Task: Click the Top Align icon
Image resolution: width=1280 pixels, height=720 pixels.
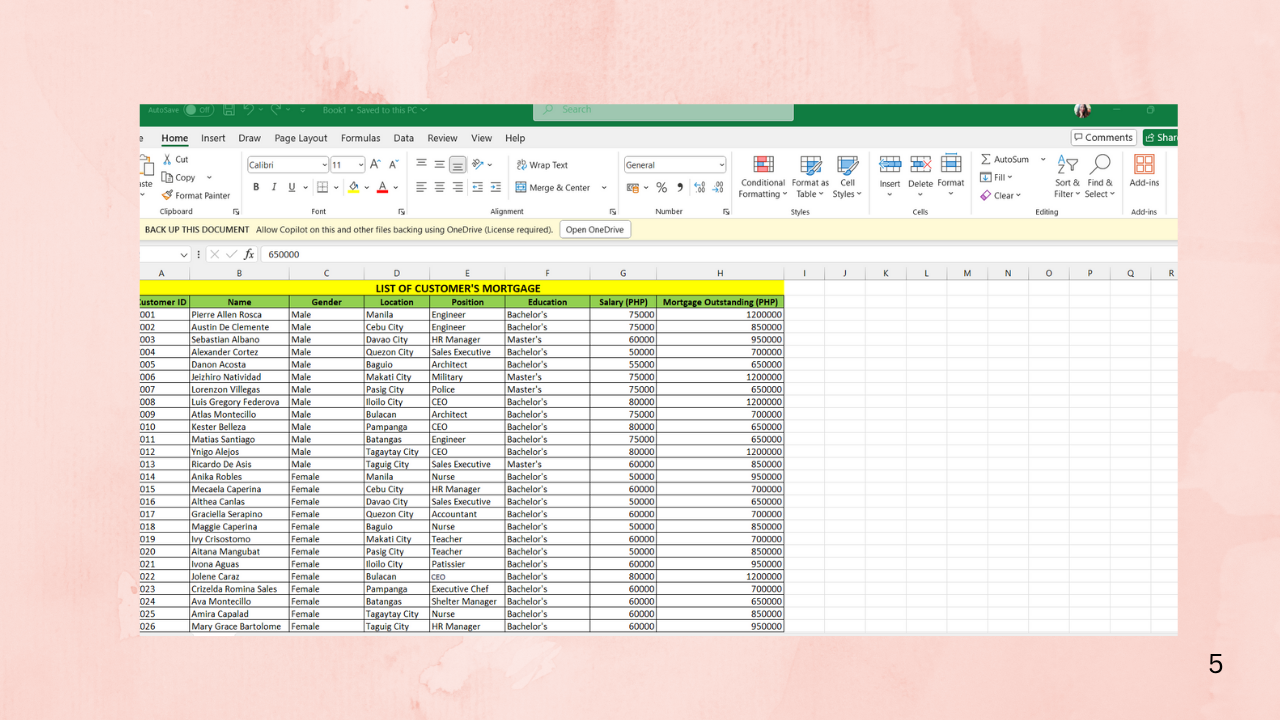Action: pos(422,165)
